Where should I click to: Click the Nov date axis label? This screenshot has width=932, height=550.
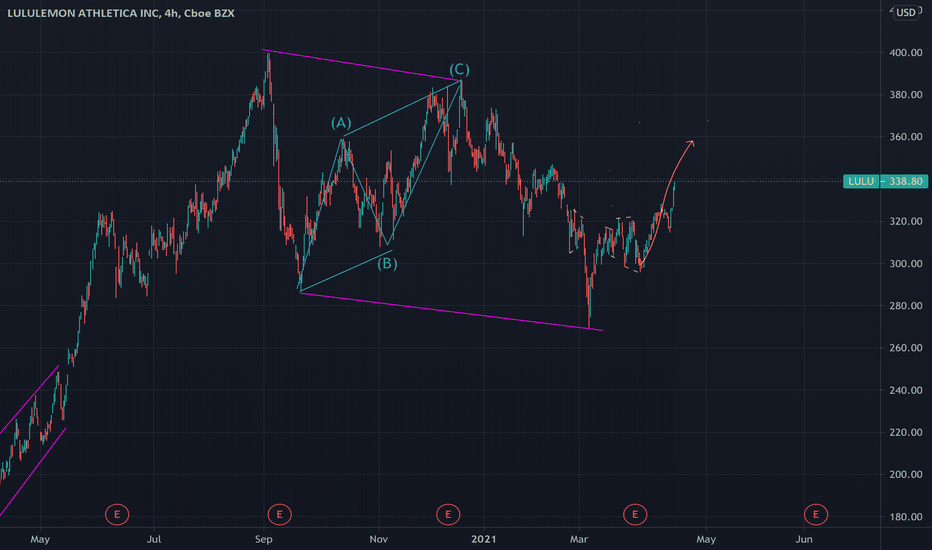379,539
